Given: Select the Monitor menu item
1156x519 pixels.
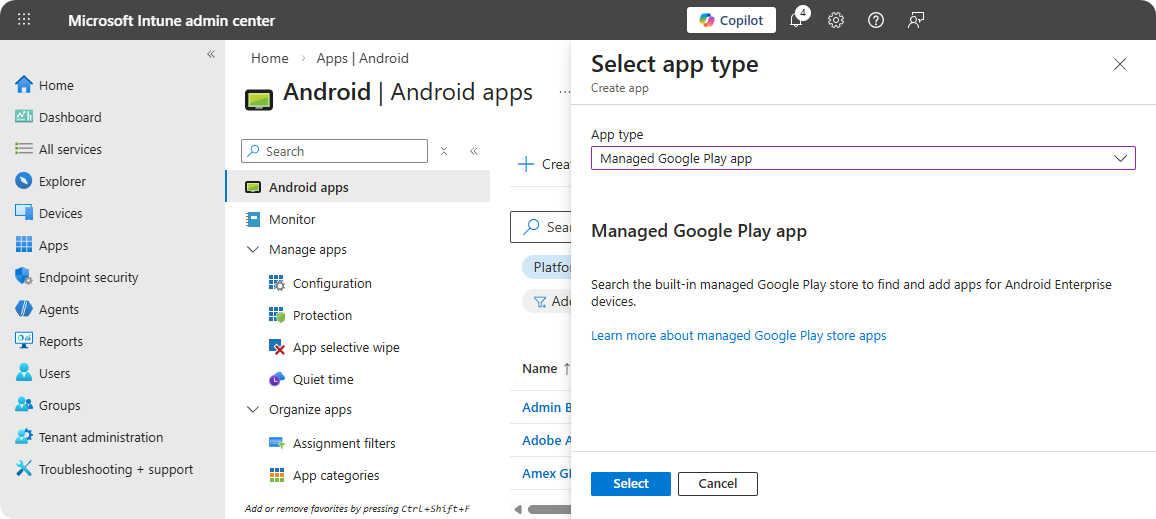Looking at the screenshot, I should 292,219.
